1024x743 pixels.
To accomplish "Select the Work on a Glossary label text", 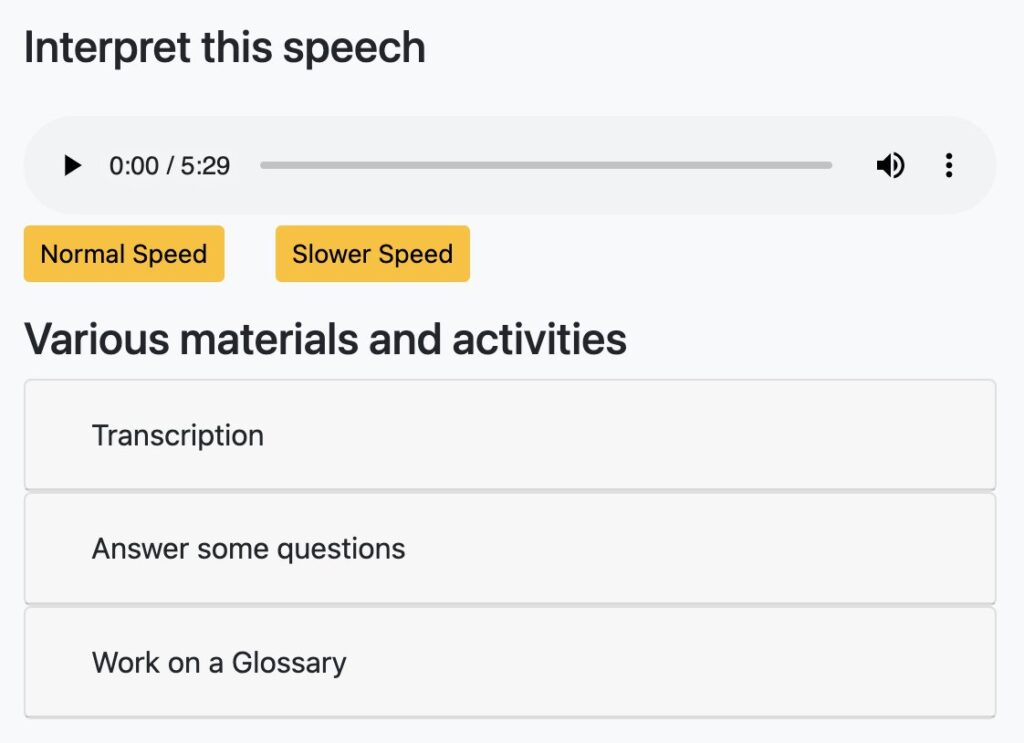I will (219, 663).
